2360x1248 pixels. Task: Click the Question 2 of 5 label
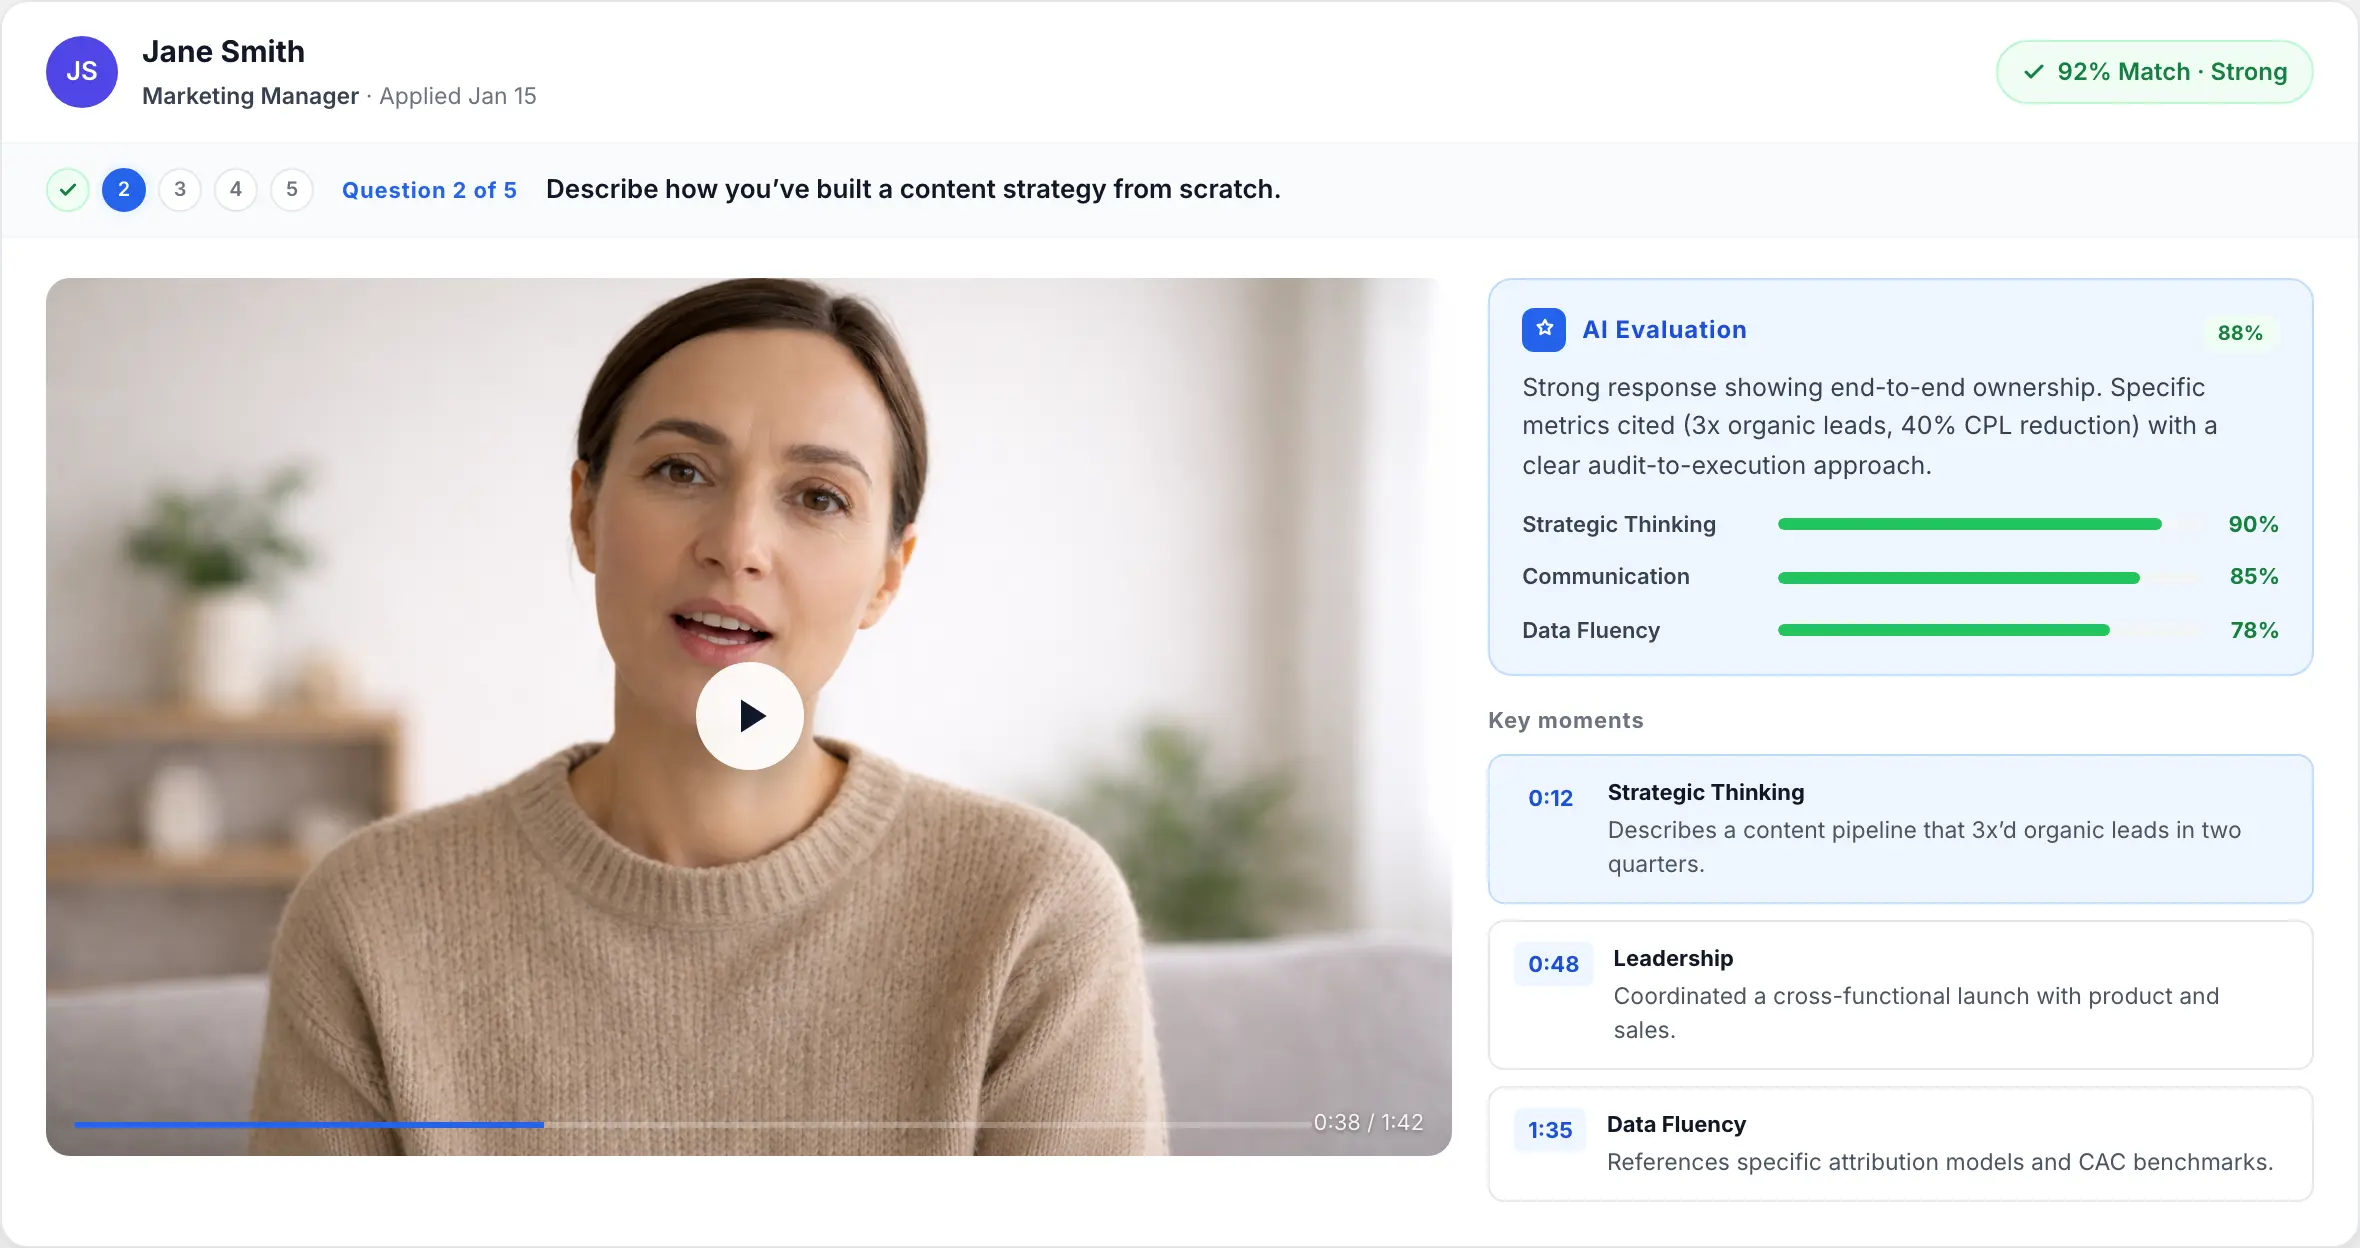pos(429,190)
